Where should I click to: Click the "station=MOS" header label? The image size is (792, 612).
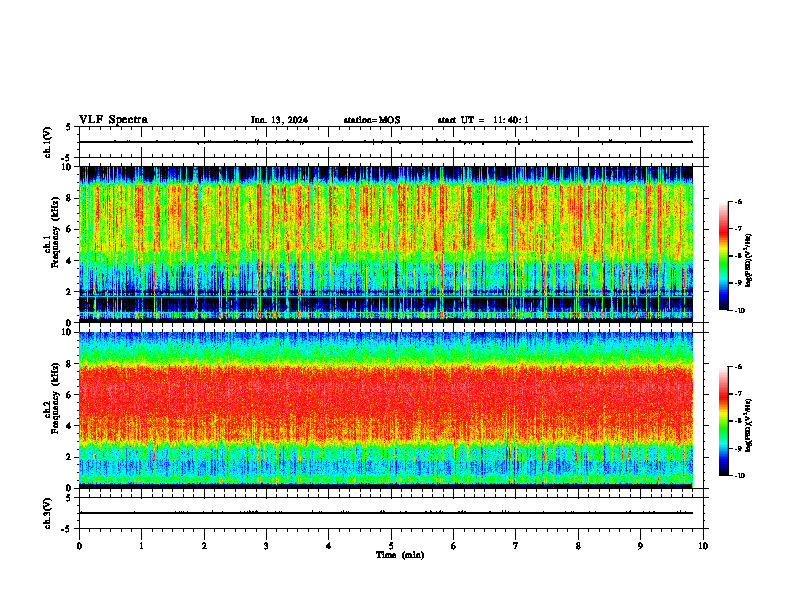point(372,120)
